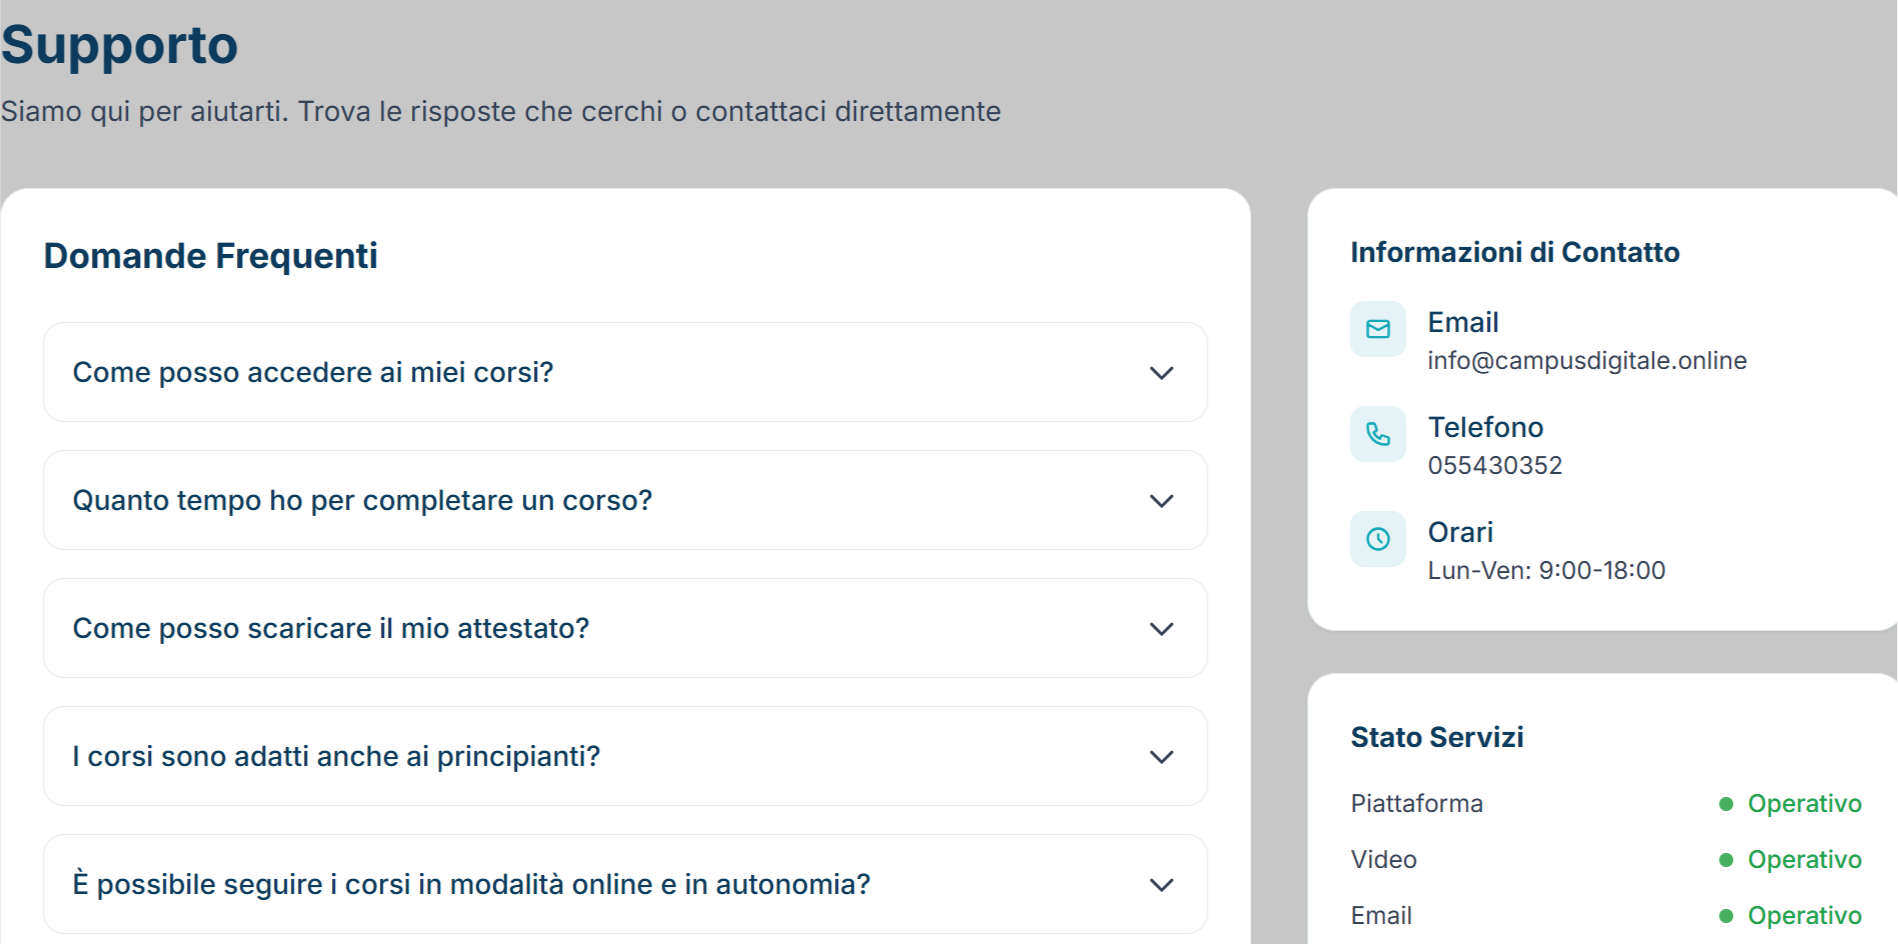The width and height of the screenshot is (1898, 944).
Task: Select the 'Supporto' page heading
Action: [x=119, y=44]
